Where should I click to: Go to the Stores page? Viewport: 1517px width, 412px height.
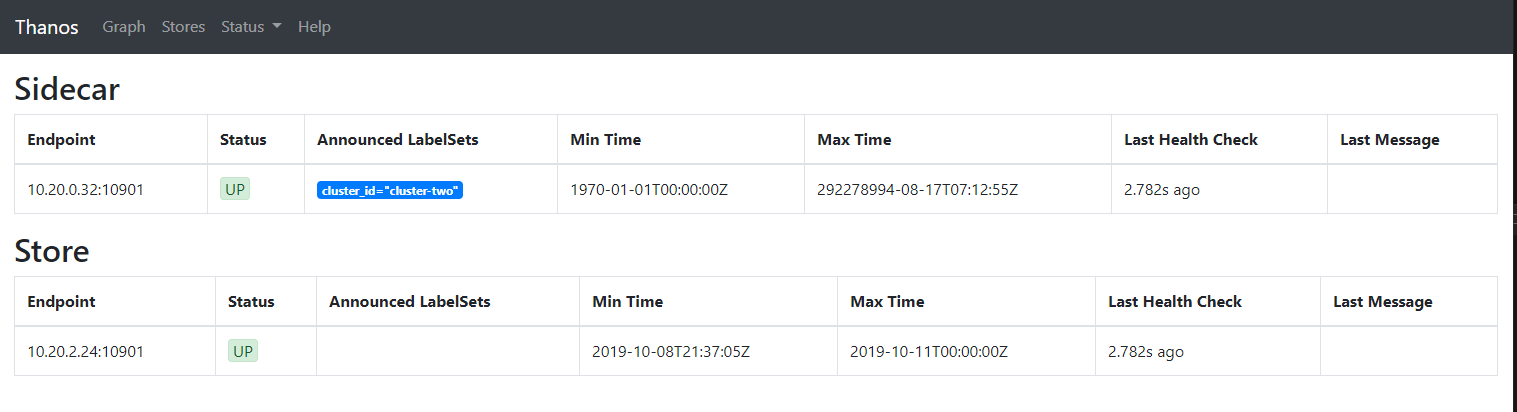pos(183,27)
